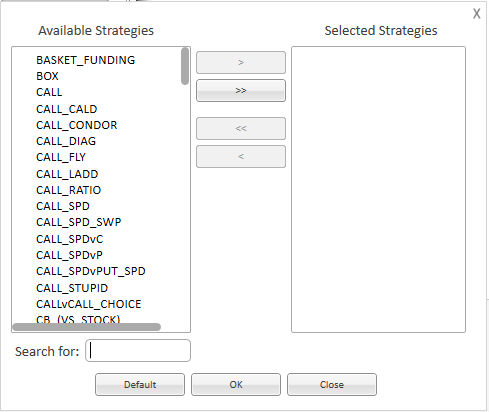This screenshot has width=489, height=412.
Task: Close the dialog with the X icon
Action: [x=477, y=14]
